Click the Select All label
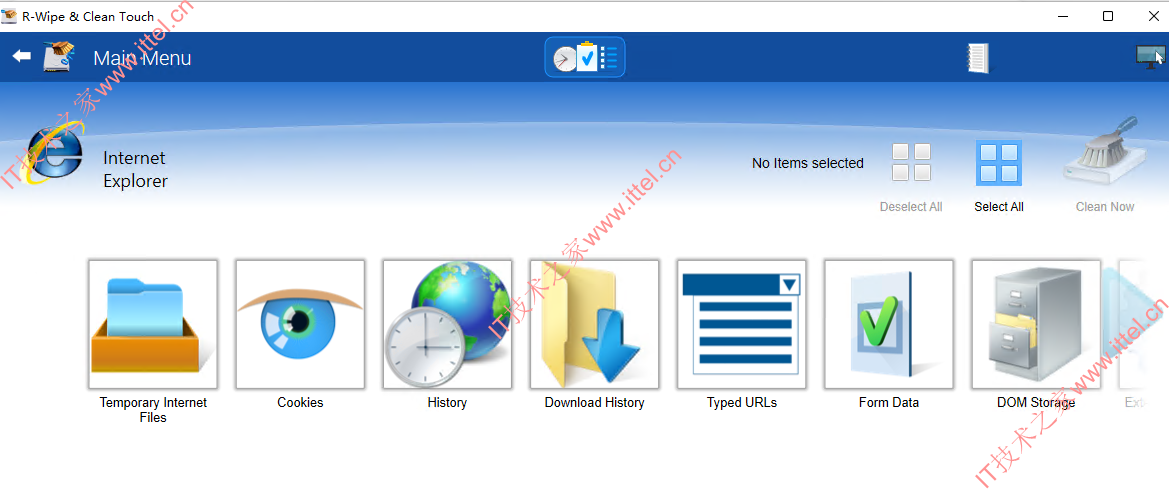The image size is (1169, 489). pyautogui.click(x=999, y=207)
